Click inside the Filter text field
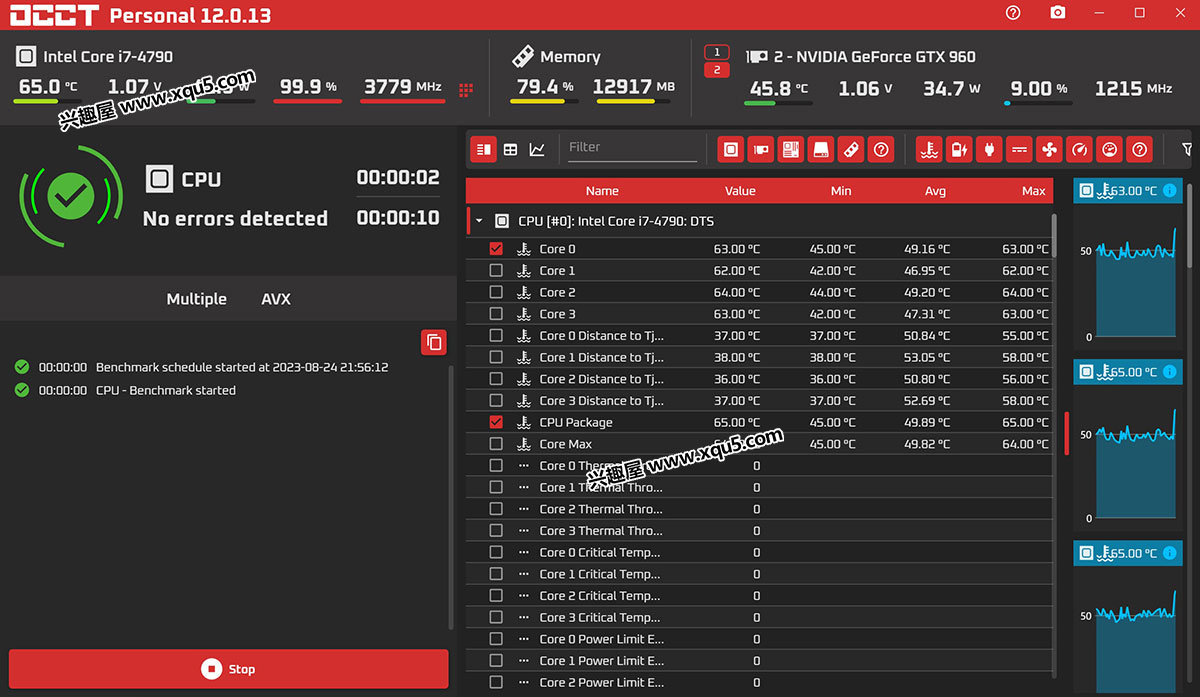 (x=631, y=148)
